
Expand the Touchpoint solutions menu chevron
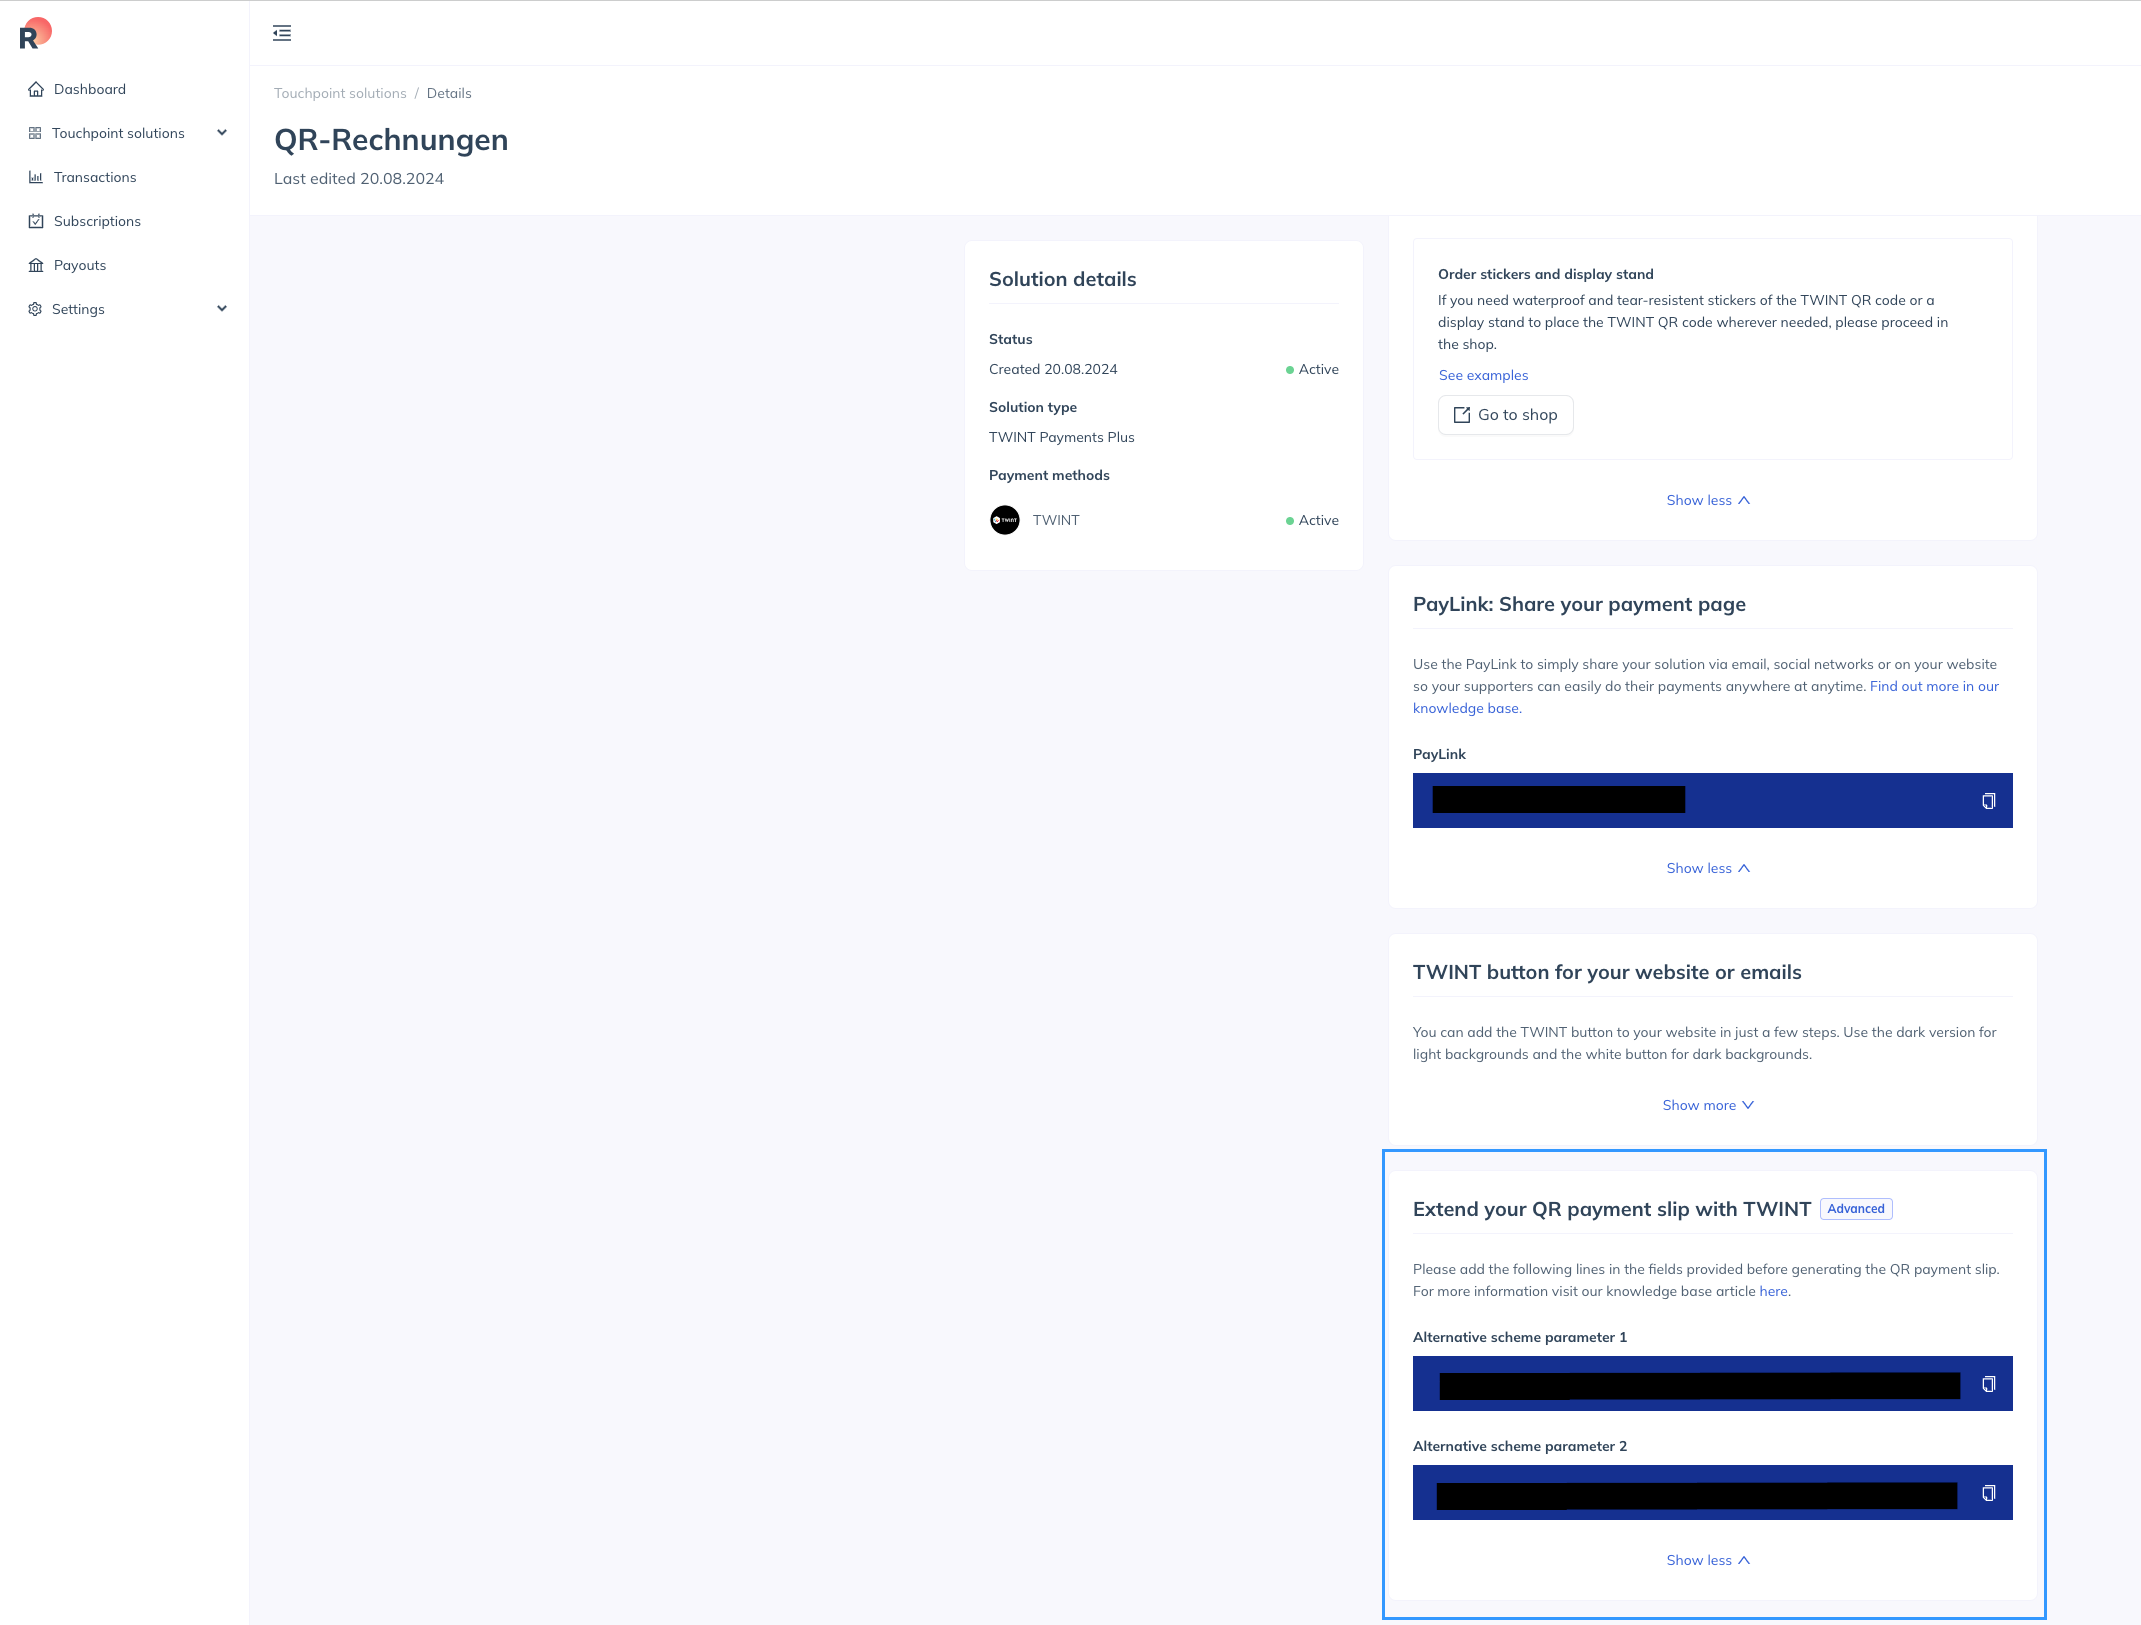click(x=222, y=133)
